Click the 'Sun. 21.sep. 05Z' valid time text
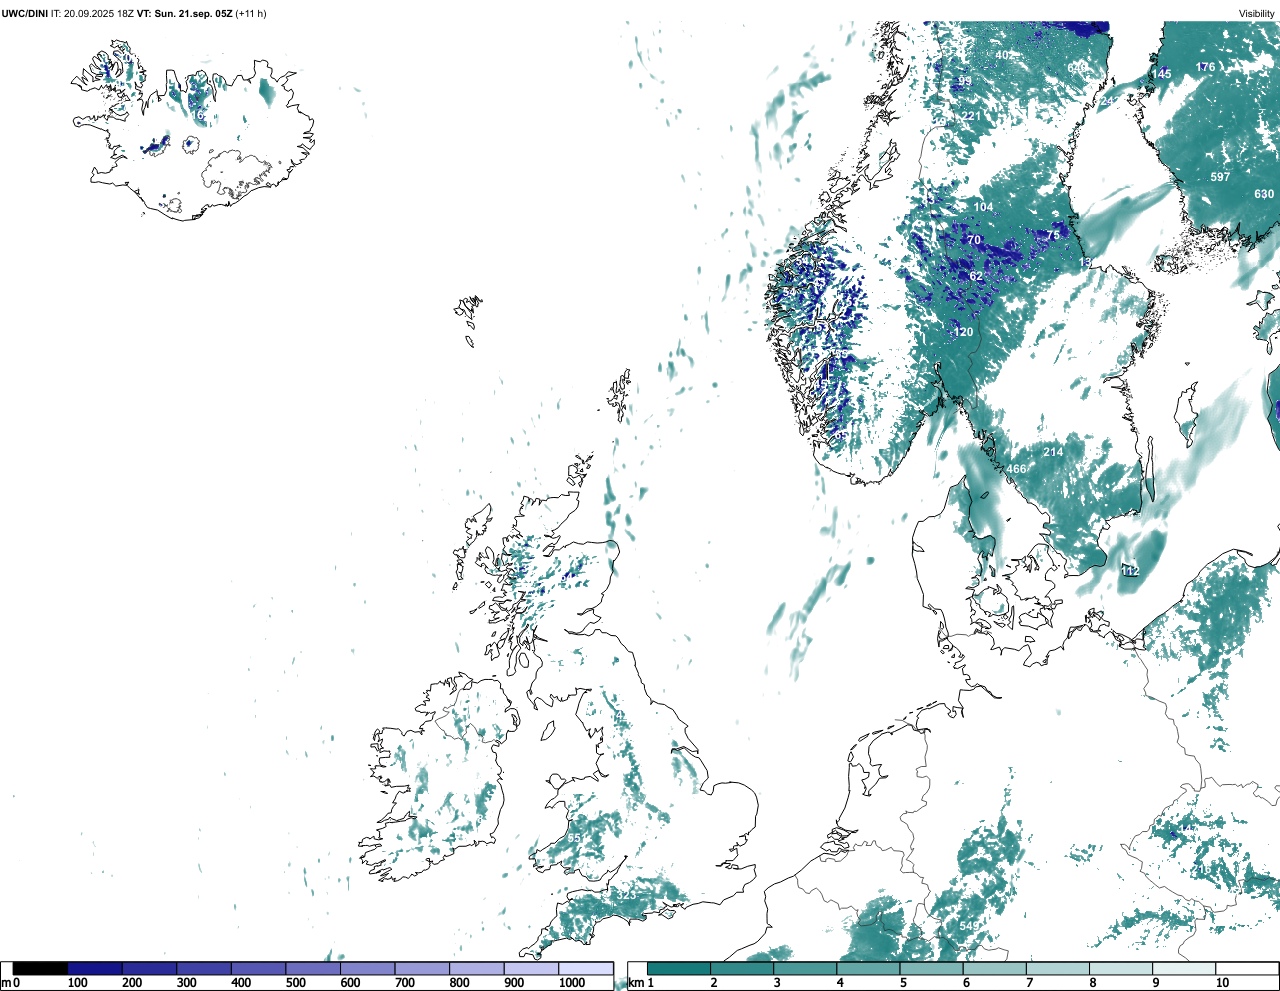The image size is (1280, 991). [191, 13]
